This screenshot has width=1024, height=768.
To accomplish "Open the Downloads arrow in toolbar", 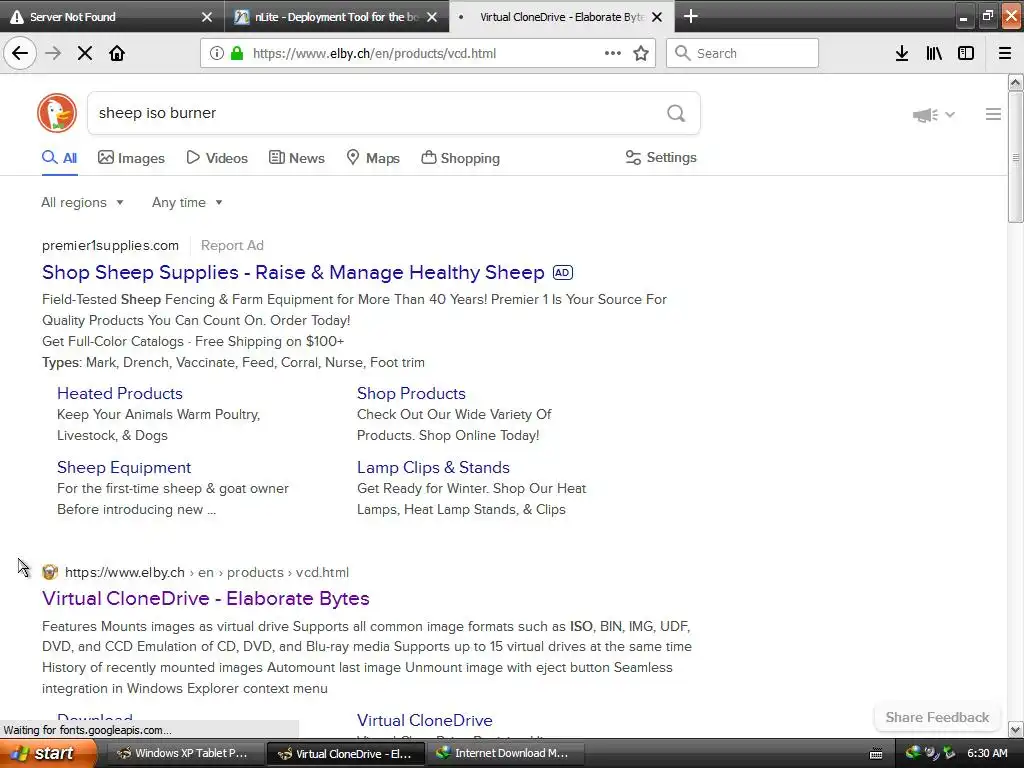I will click(902, 53).
